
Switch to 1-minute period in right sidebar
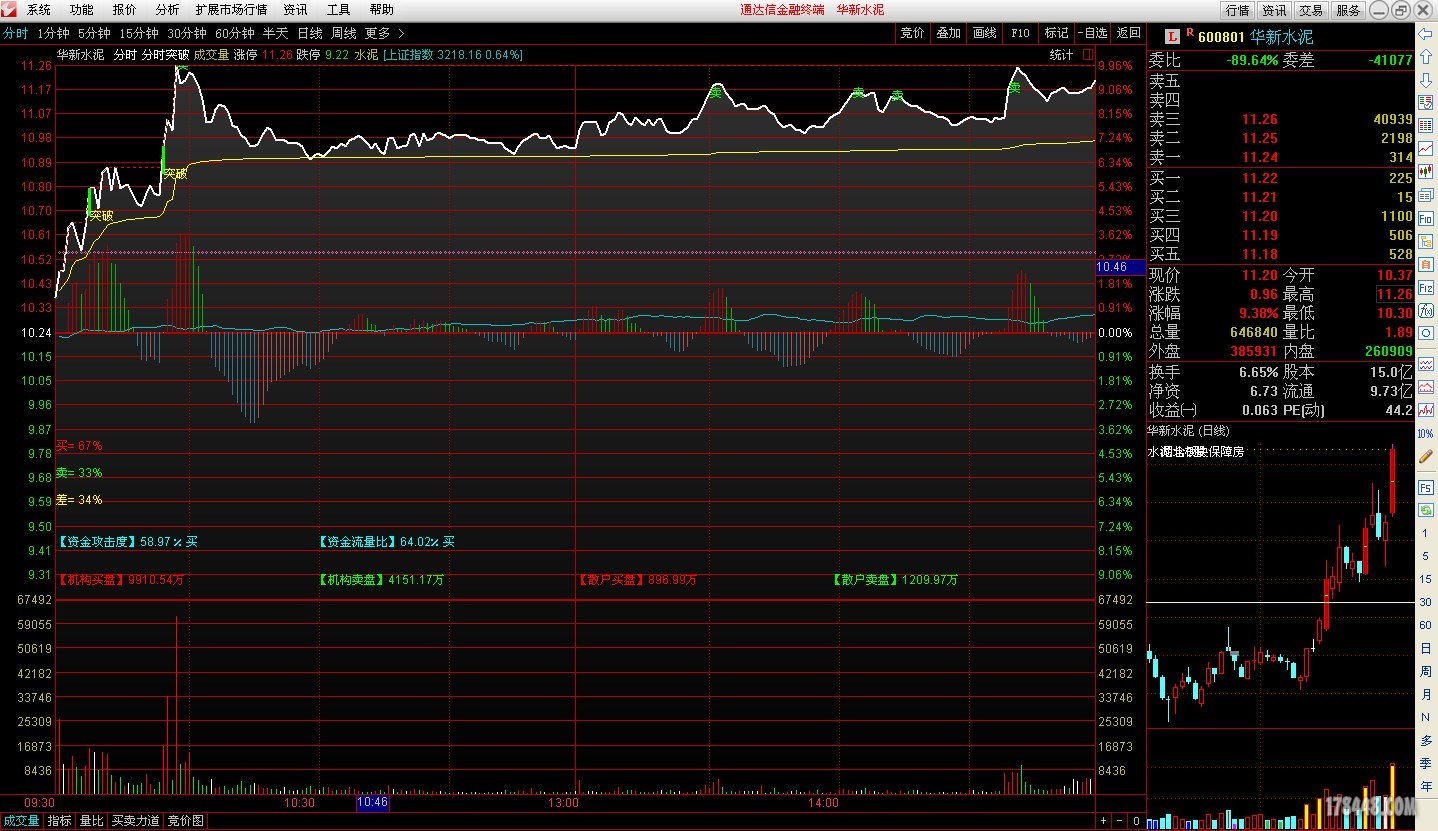click(1426, 533)
